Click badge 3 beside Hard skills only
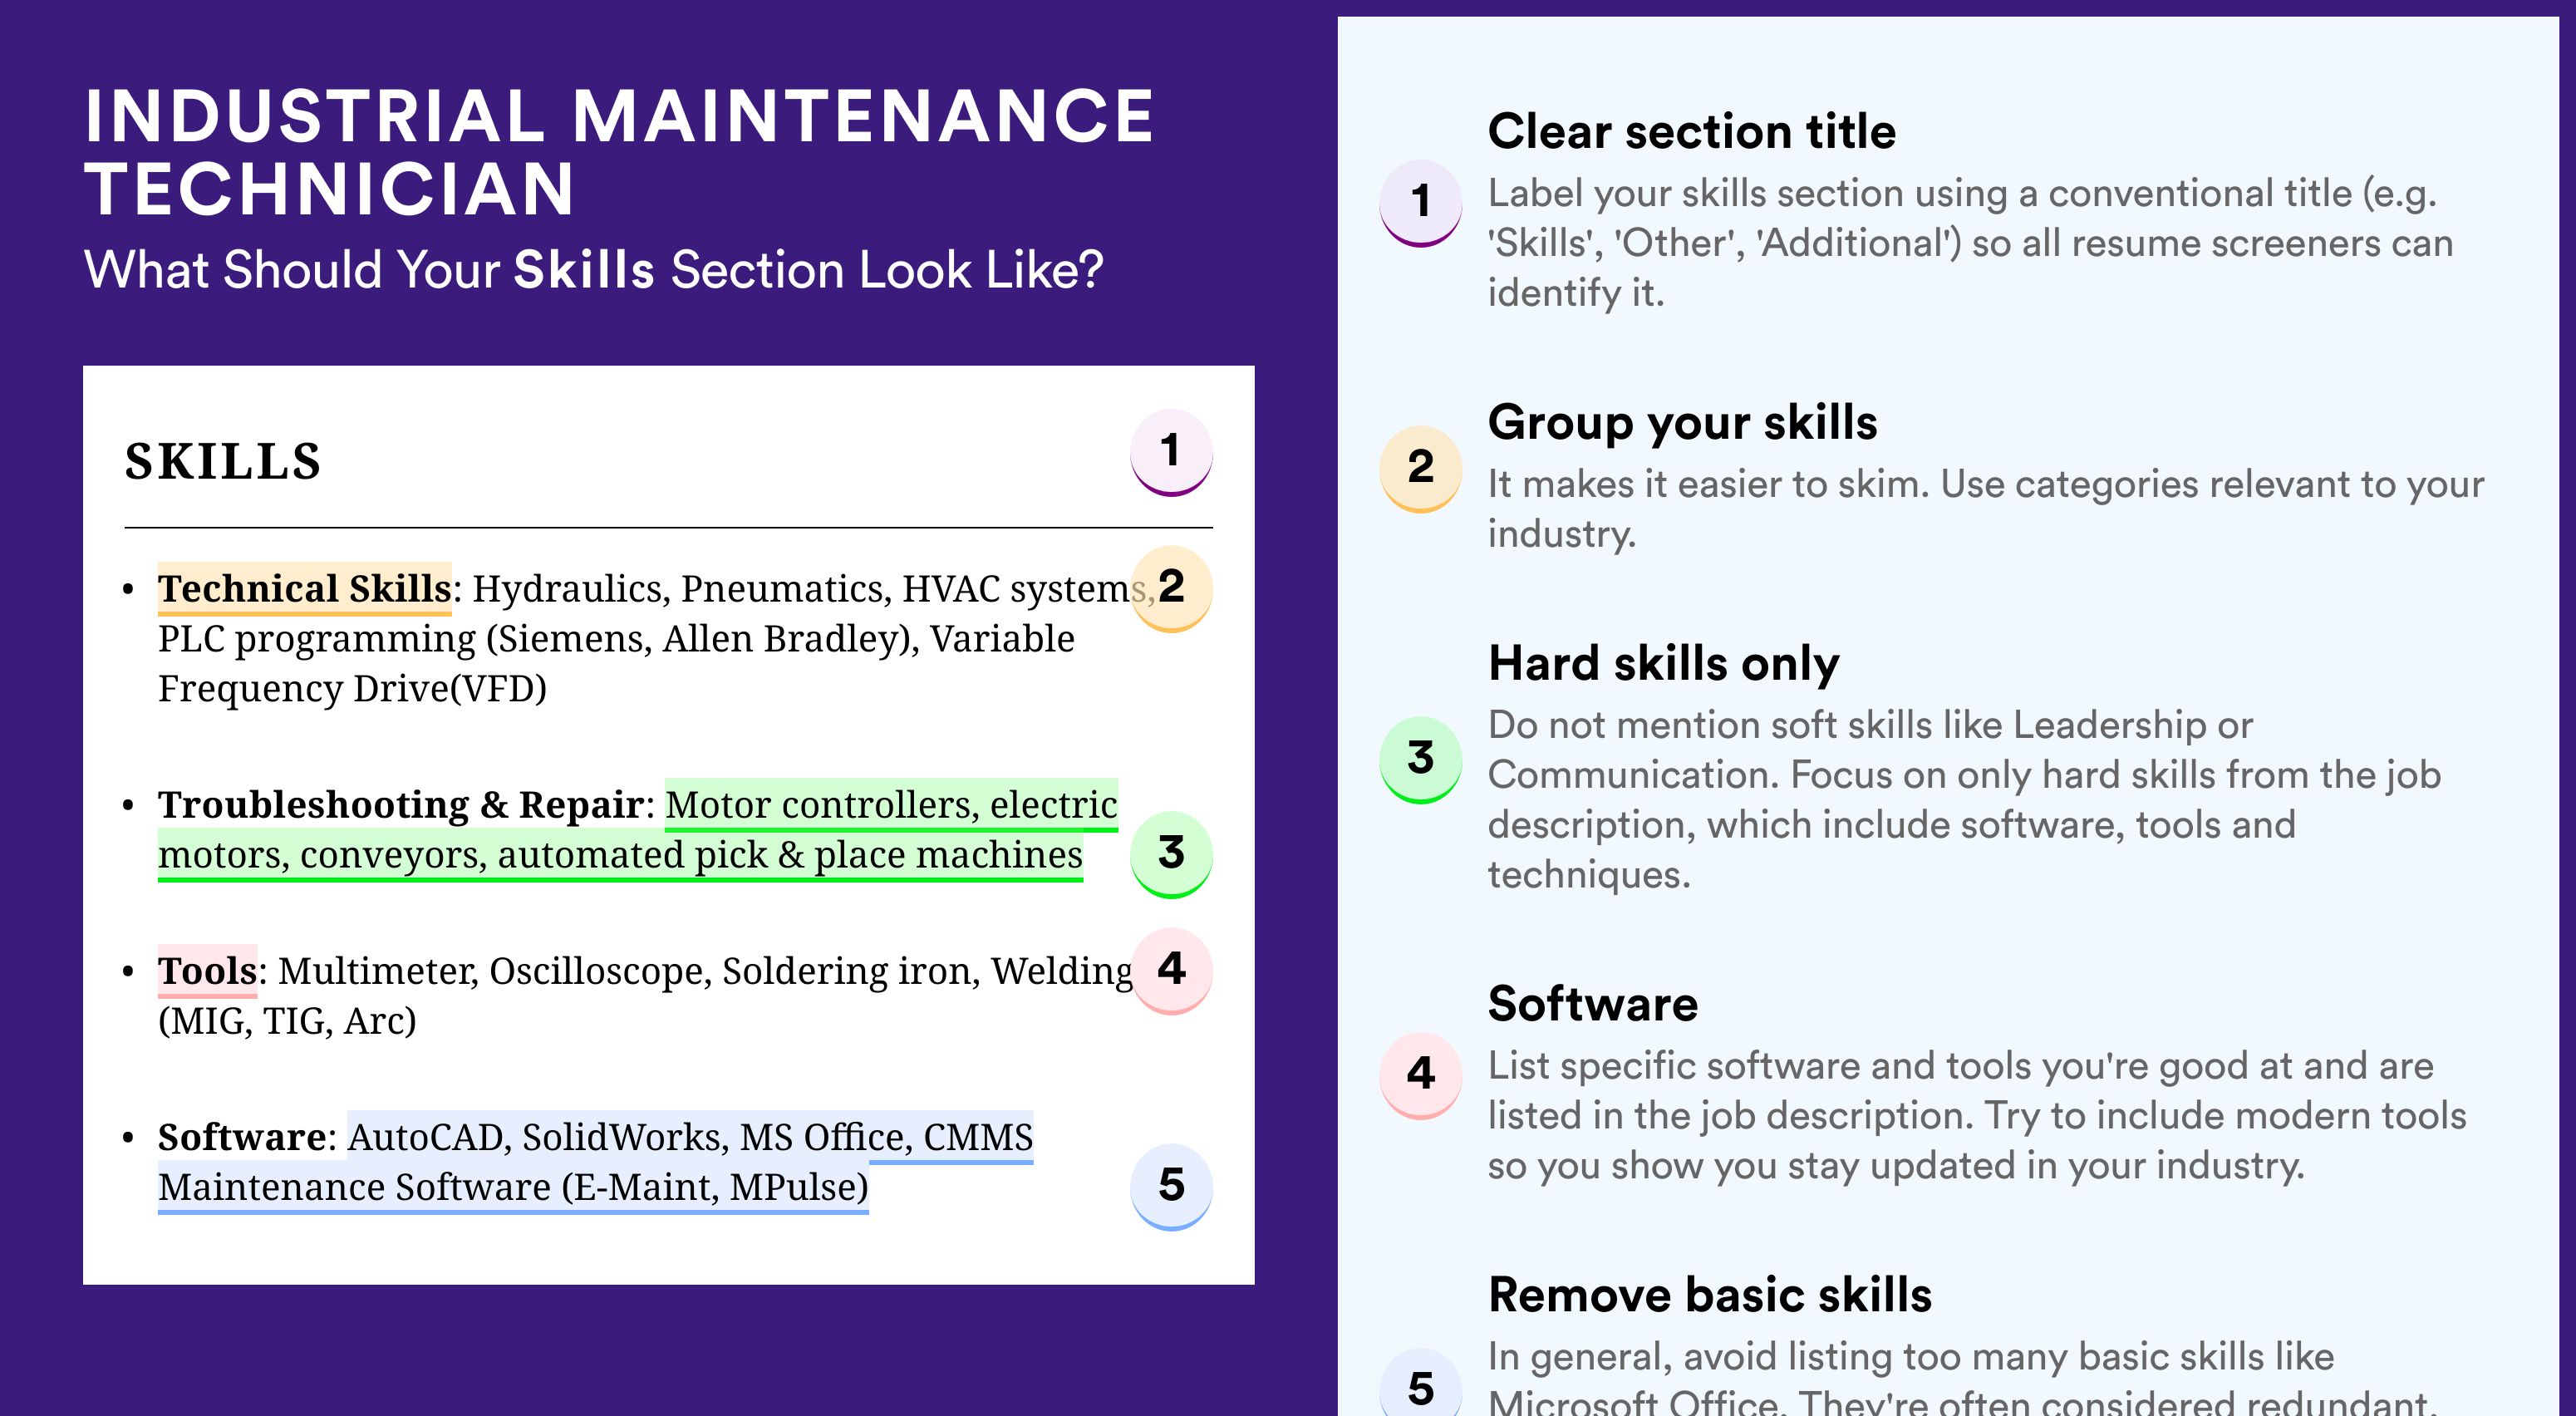 [1420, 758]
